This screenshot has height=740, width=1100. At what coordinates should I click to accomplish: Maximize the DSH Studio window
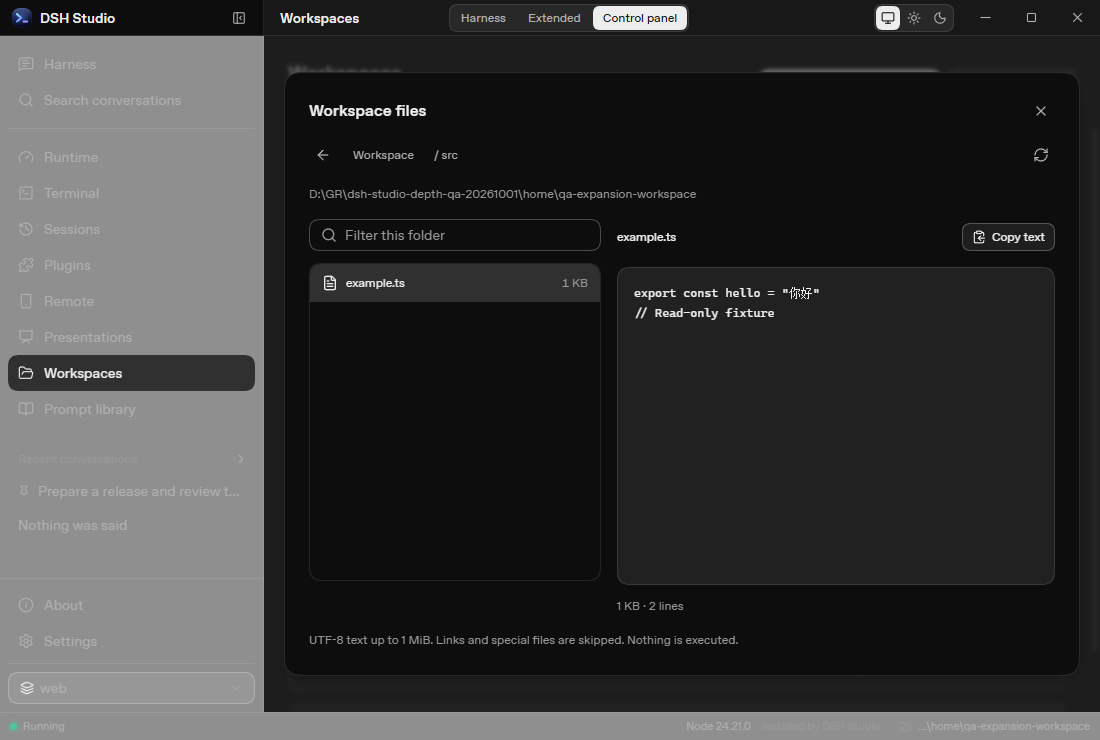pos(1031,18)
